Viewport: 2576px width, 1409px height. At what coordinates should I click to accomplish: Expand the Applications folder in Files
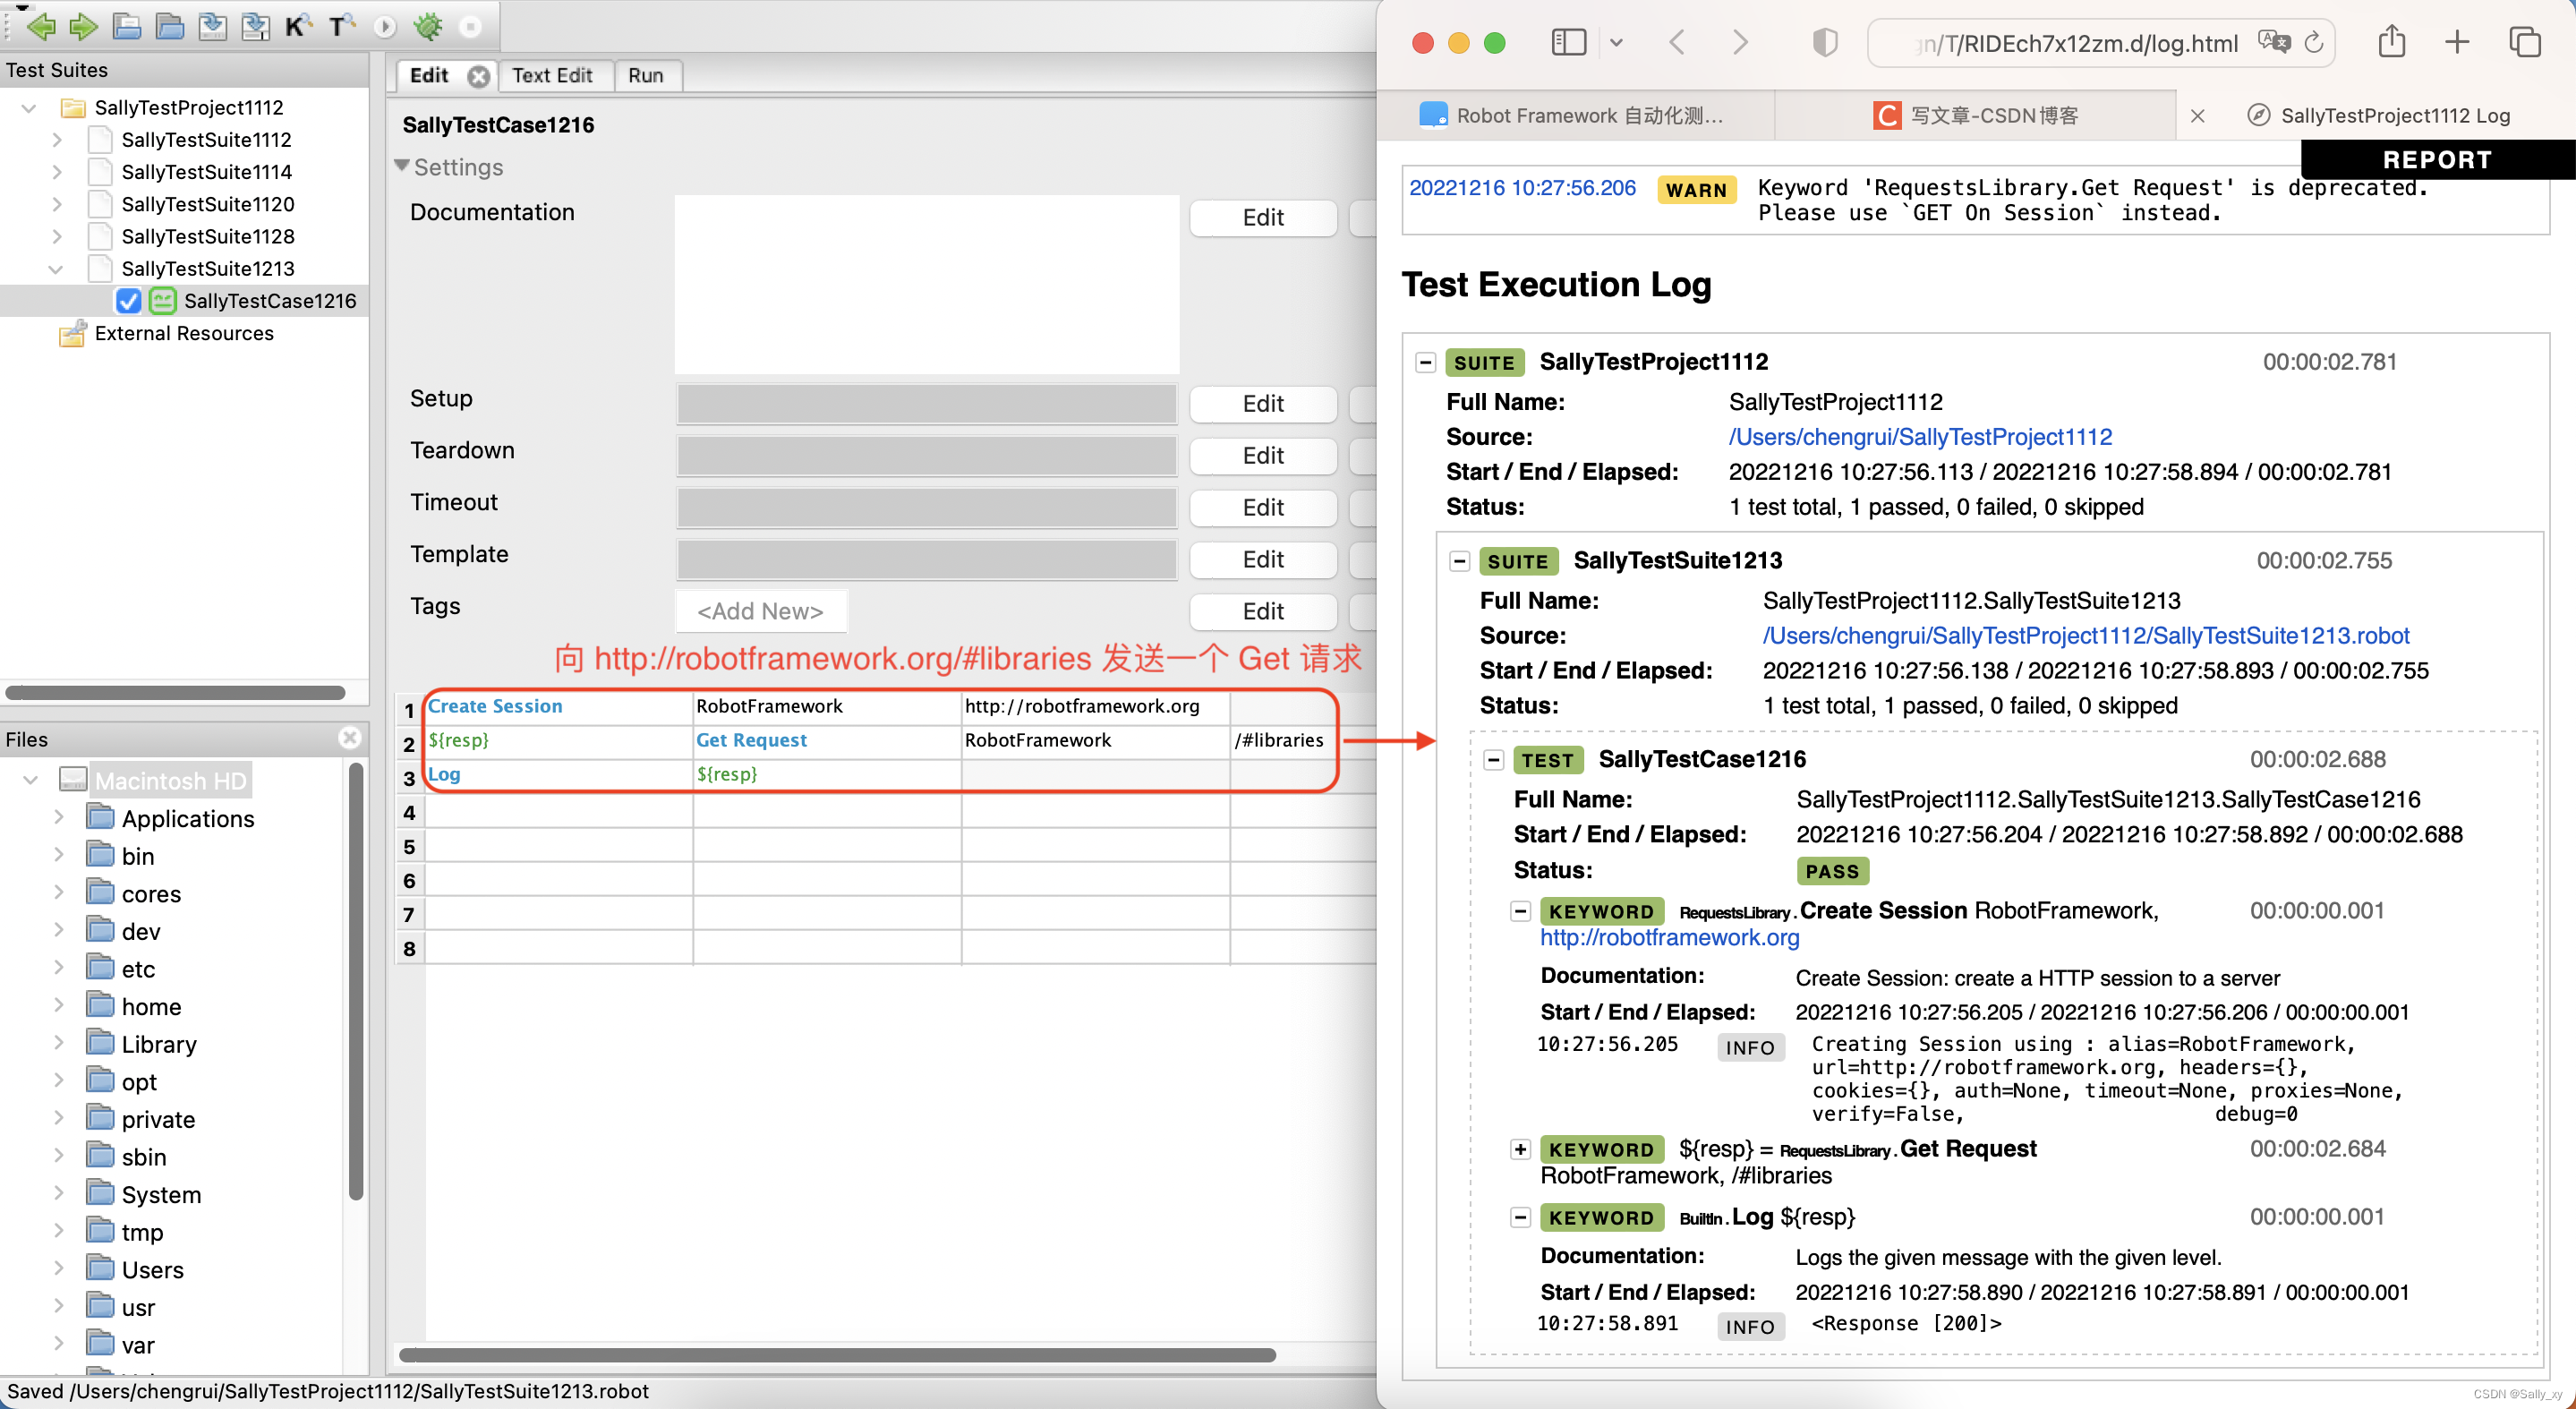pyautogui.click(x=58, y=817)
